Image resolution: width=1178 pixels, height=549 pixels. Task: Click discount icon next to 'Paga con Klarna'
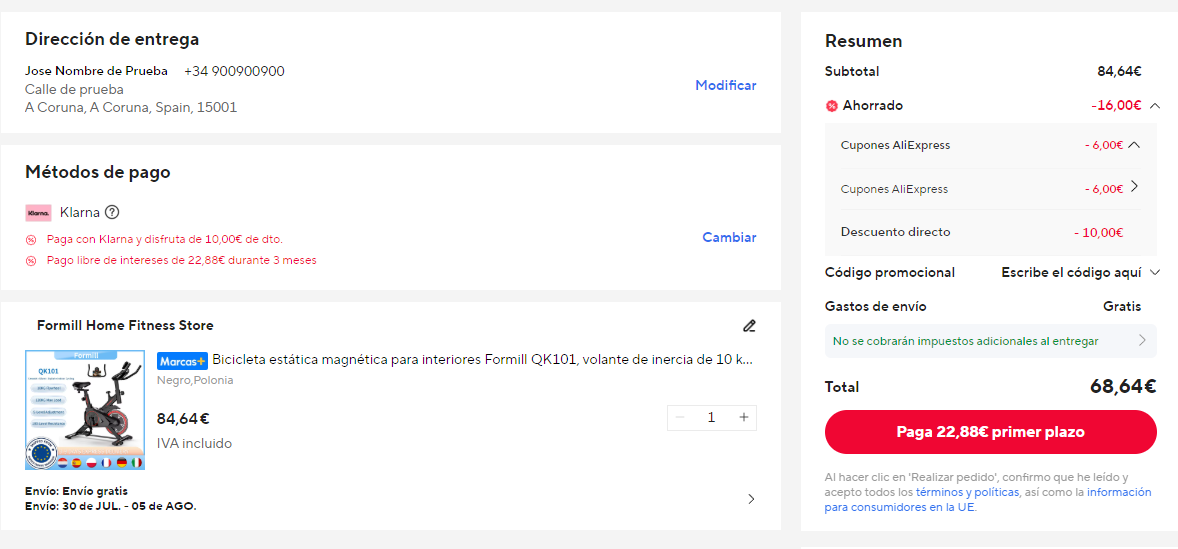point(31,240)
